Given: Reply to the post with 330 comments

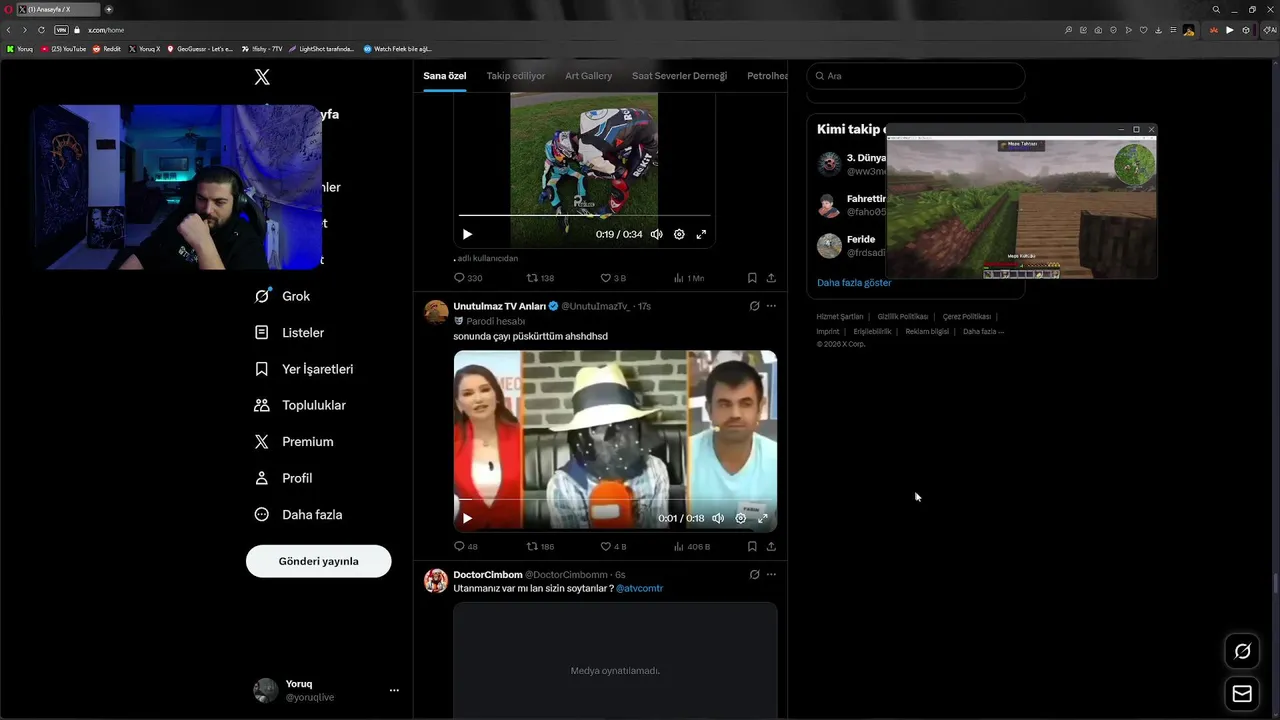Looking at the screenshot, I should coord(468,278).
